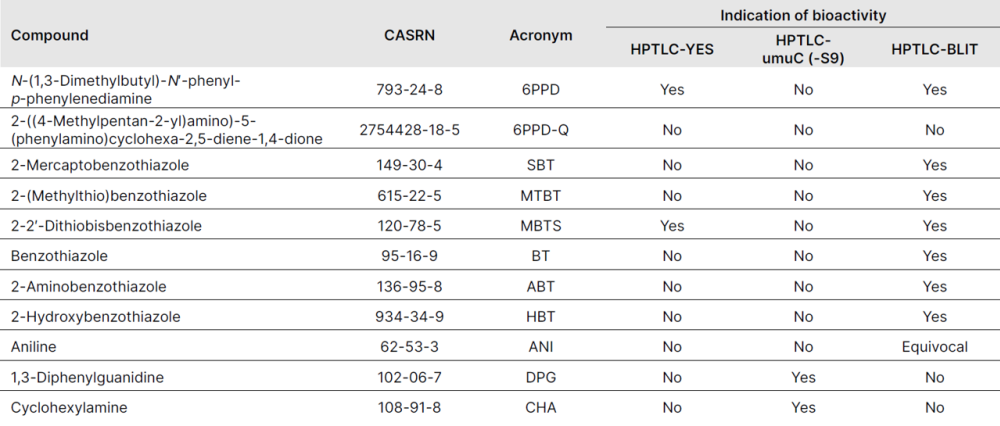Image resolution: width=1000 pixels, height=426 pixels.
Task: Click the Acronym column header
Action: (x=541, y=35)
